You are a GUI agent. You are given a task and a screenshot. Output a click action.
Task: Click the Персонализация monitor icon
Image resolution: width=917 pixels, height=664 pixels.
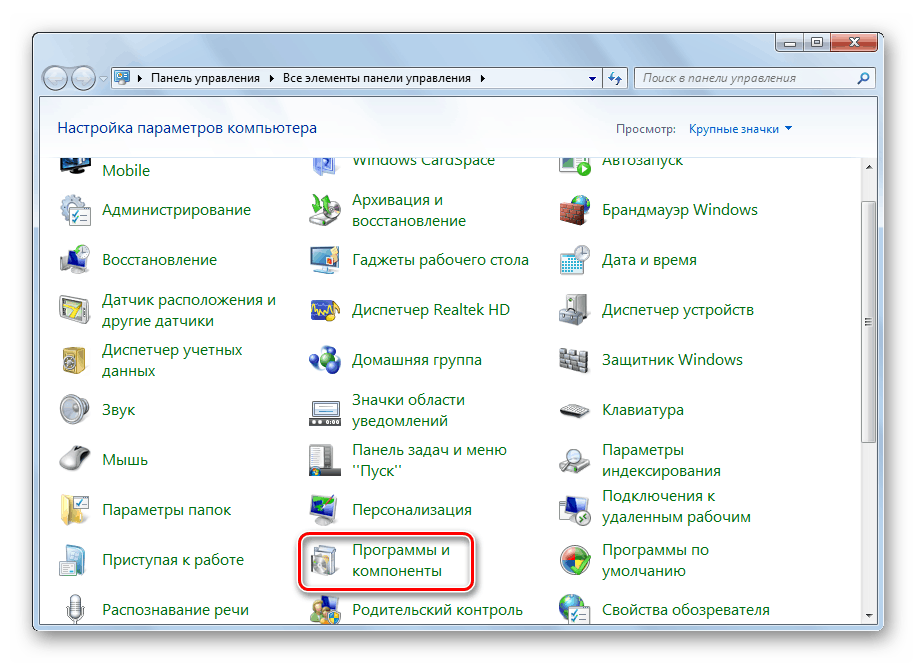pos(325,510)
